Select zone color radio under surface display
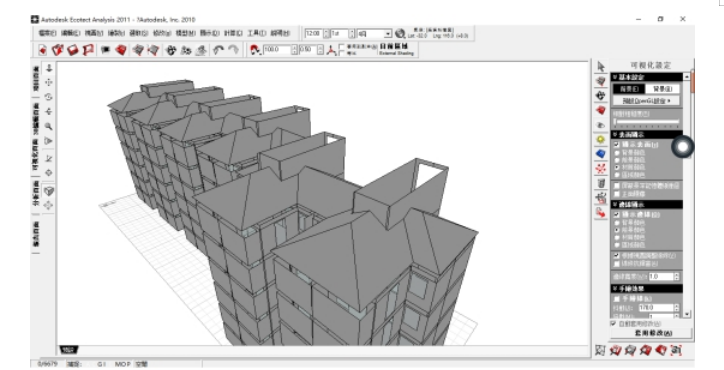The image size is (724, 370). pyautogui.click(x=617, y=175)
